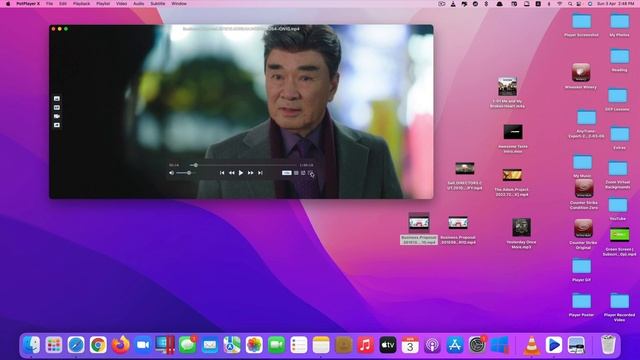The image size is (640, 360).
Task: Select the My Photos folder on desktop
Action: tap(619, 21)
